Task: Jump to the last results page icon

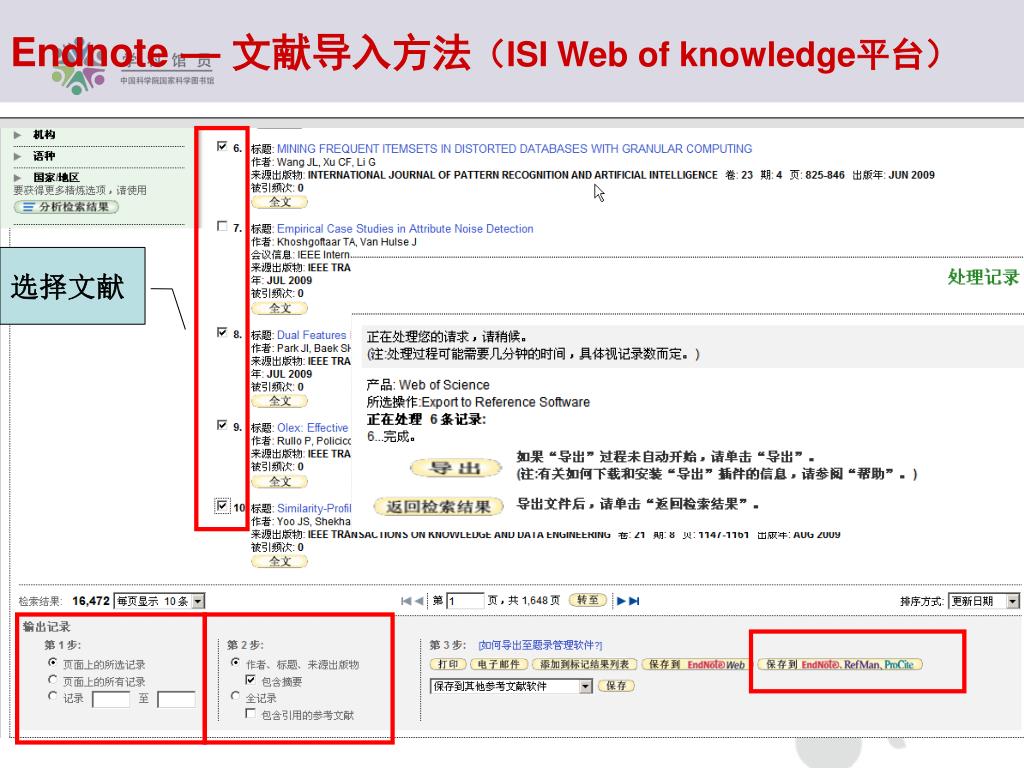Action: coord(634,601)
